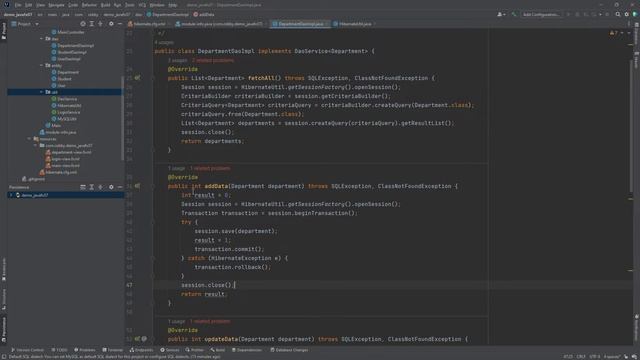Image resolution: width=640 pixels, height=360 pixels.
Task: Select StudentDaoImpl in project tree
Action: click(69, 52)
